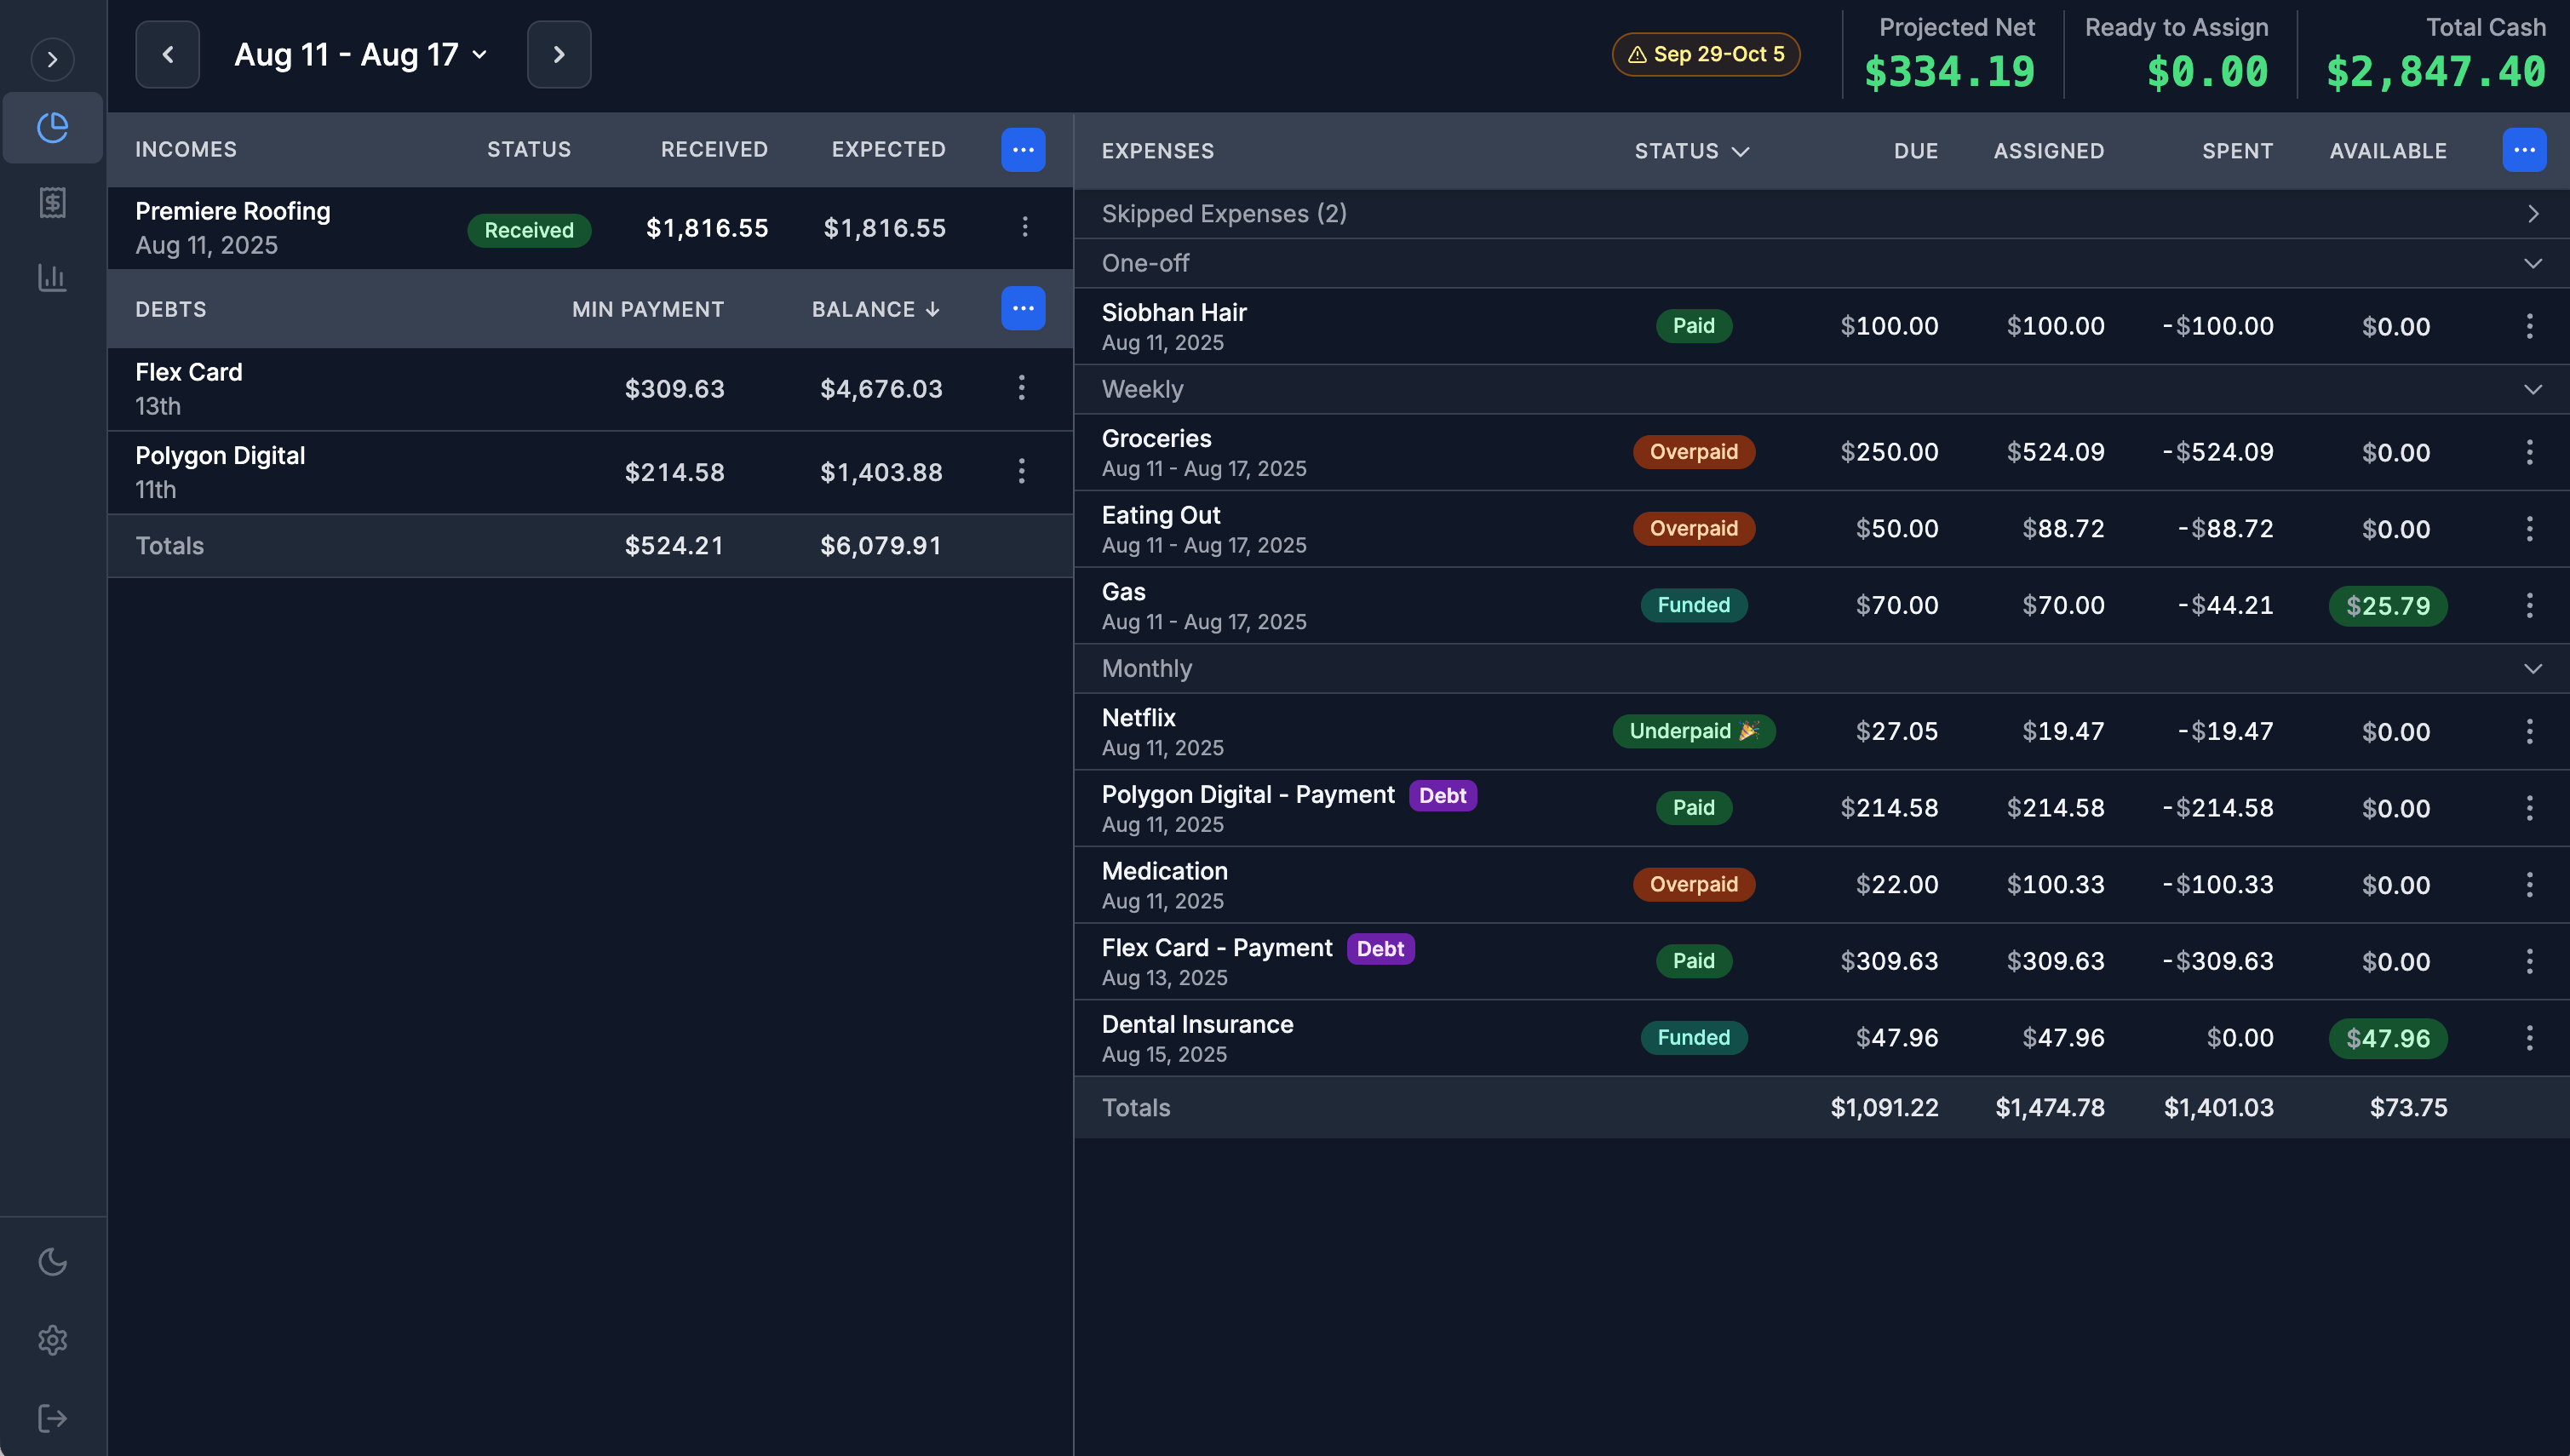The image size is (2570, 1456).
Task: Click the Dental Insurance expense name
Action: coord(1197,1024)
